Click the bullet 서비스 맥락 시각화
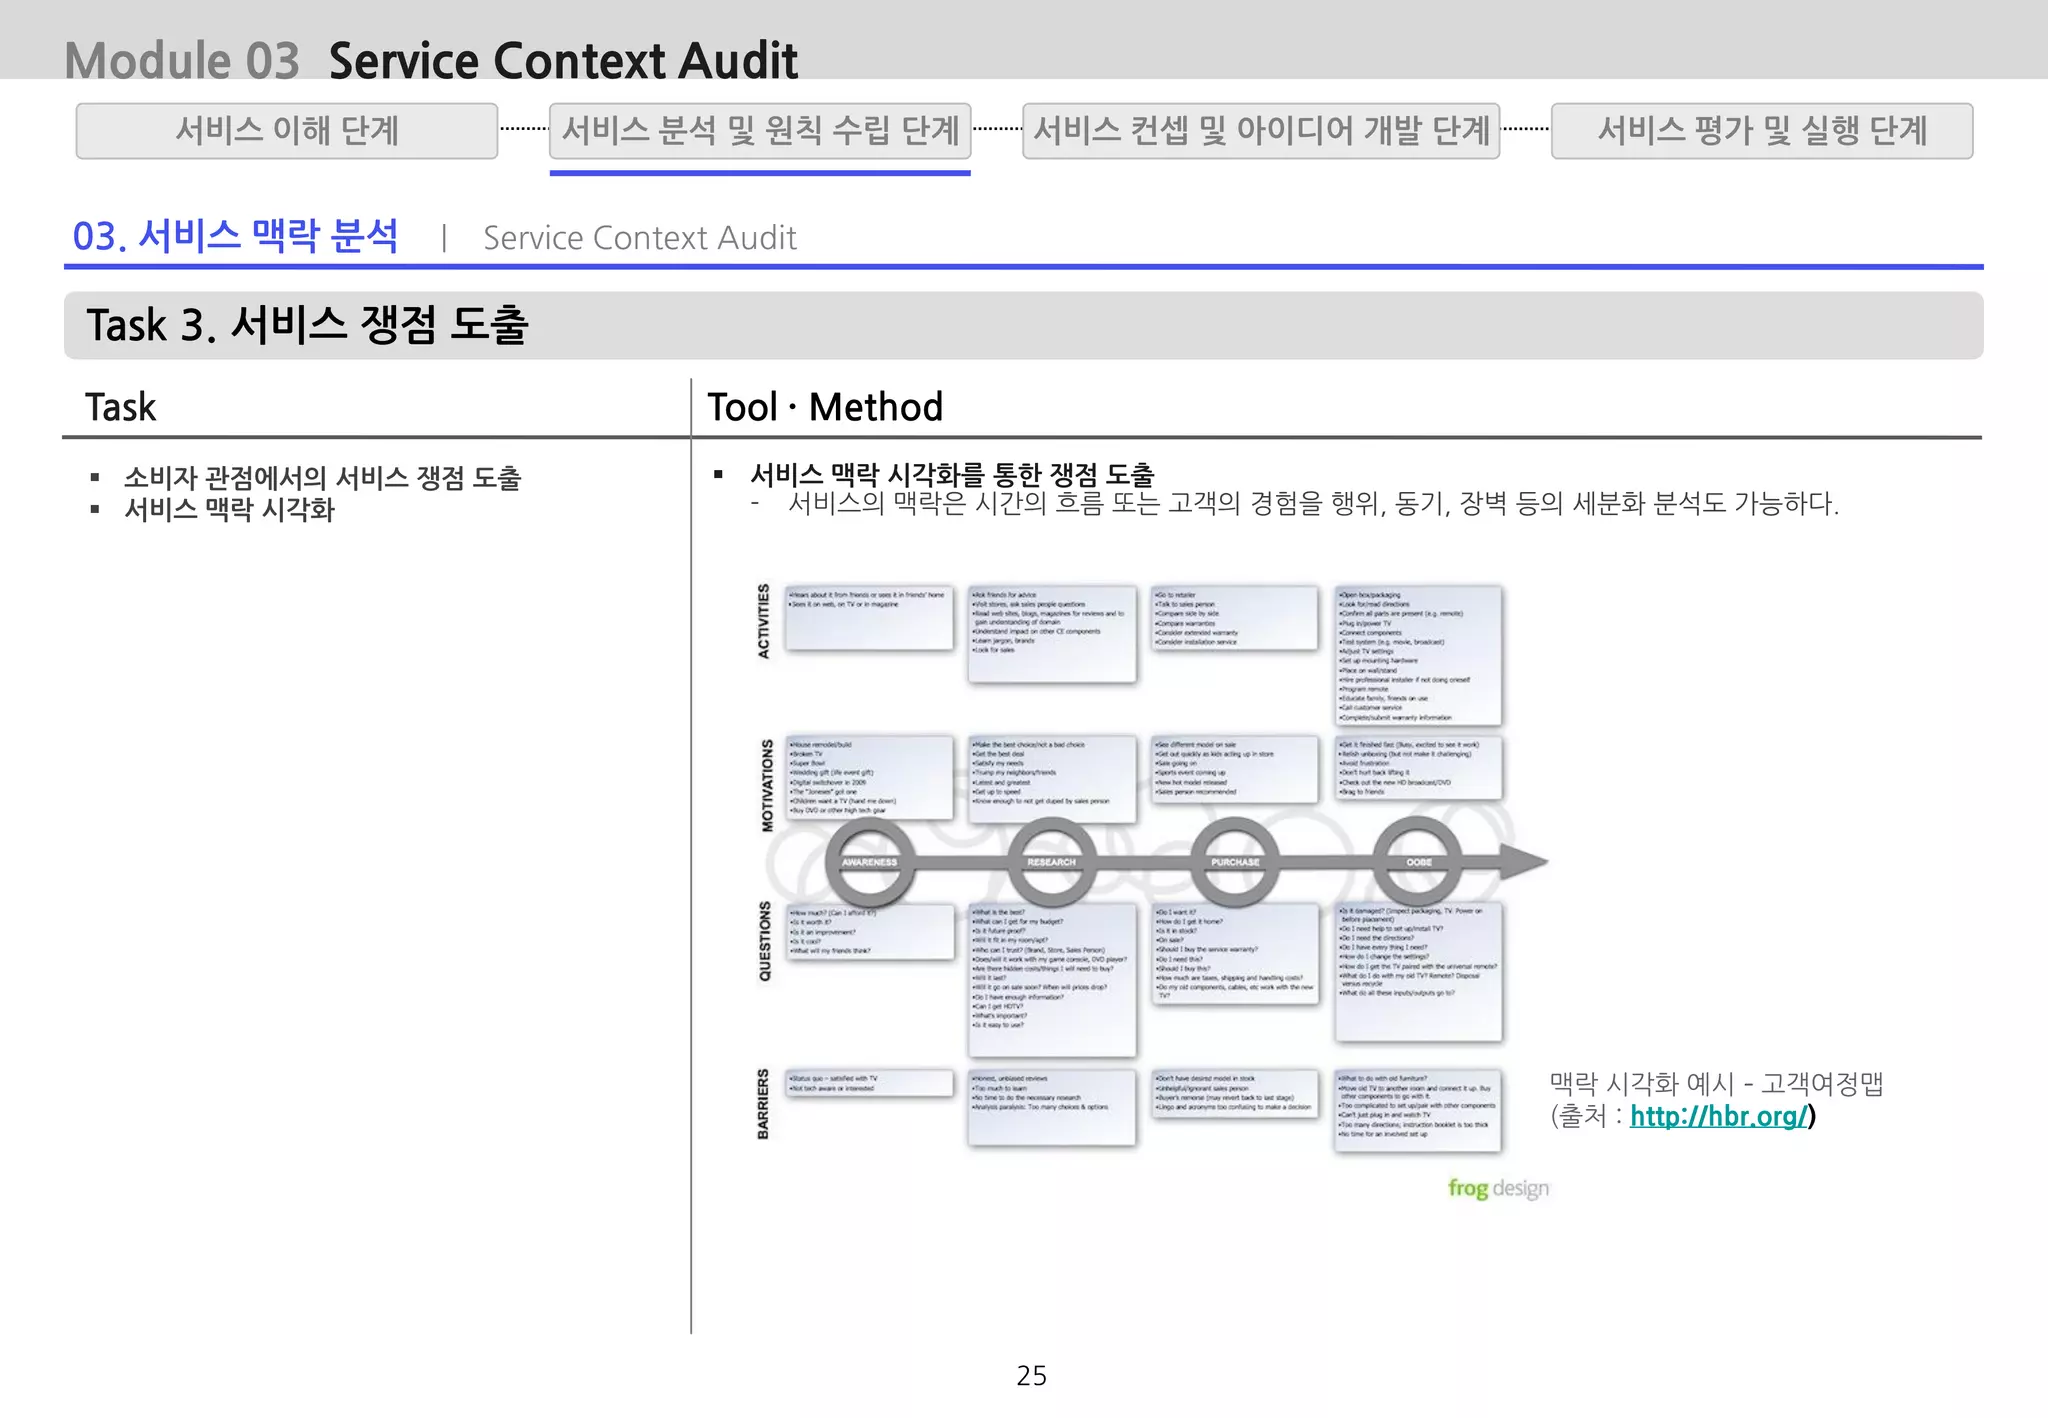Image resolution: width=2048 pixels, height=1418 pixels. pyautogui.click(x=229, y=510)
